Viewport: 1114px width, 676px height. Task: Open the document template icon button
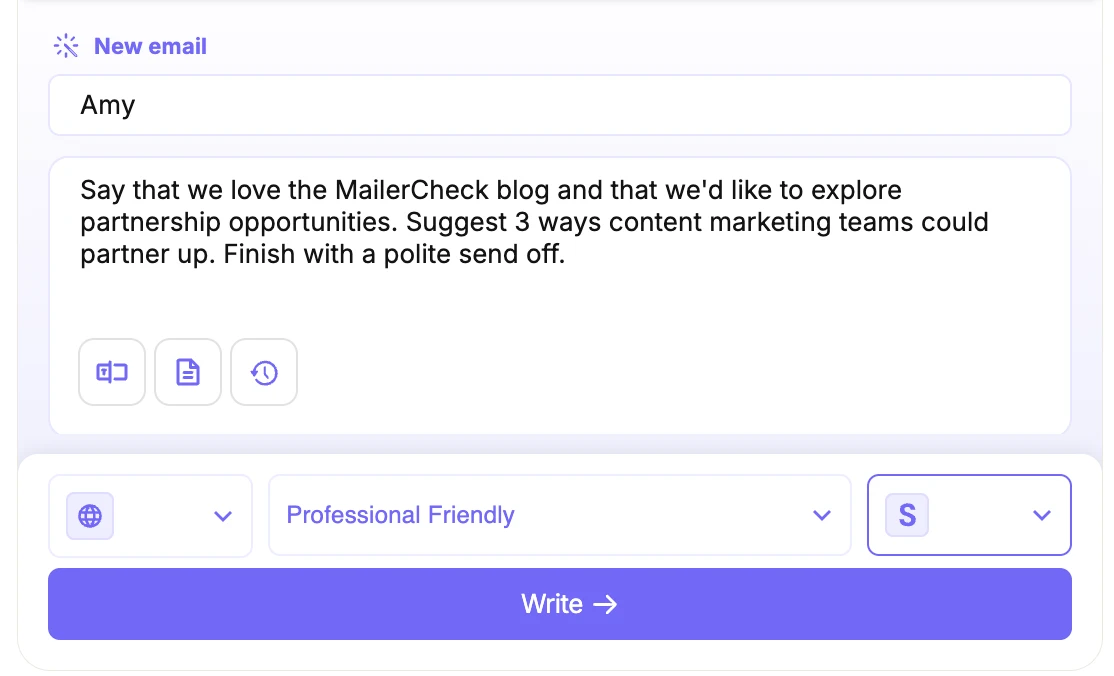[188, 373]
